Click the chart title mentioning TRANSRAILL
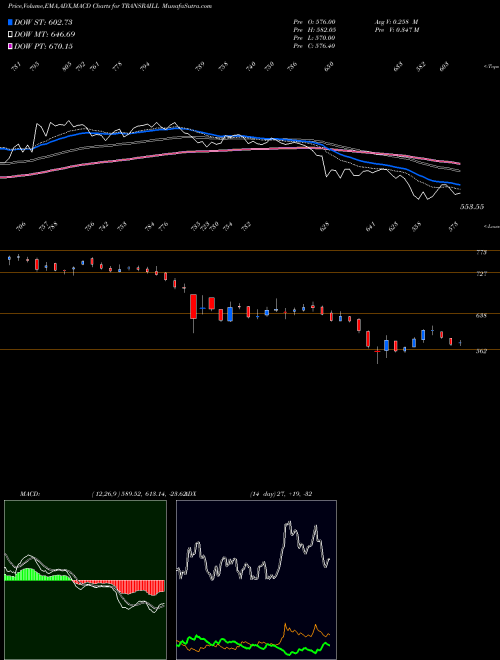 pos(109,6)
